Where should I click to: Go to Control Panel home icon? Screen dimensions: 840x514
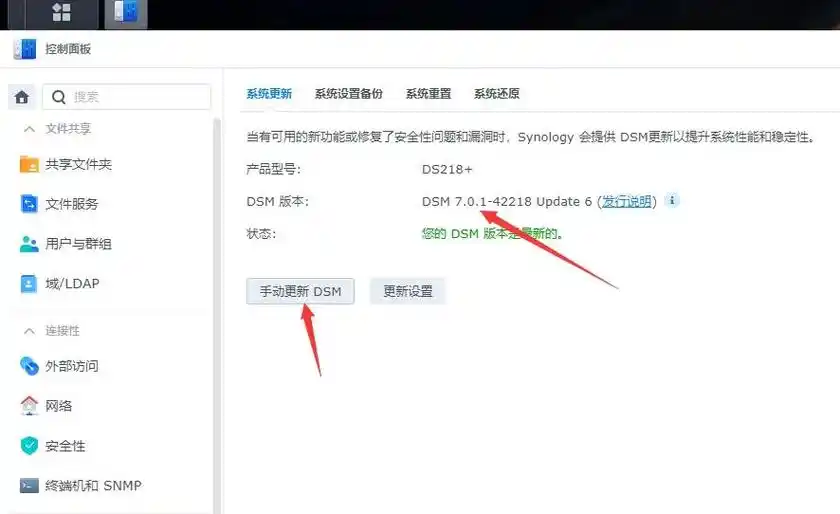[22, 97]
